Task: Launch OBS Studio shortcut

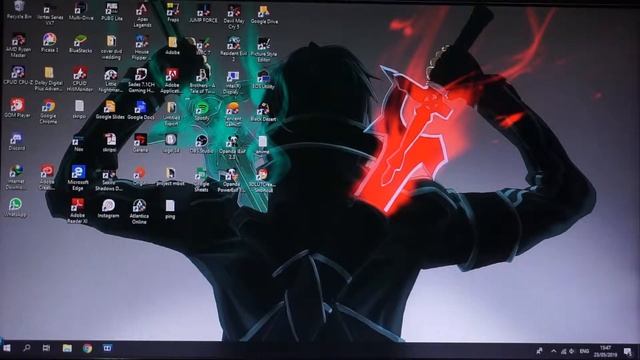Action: 201,144
